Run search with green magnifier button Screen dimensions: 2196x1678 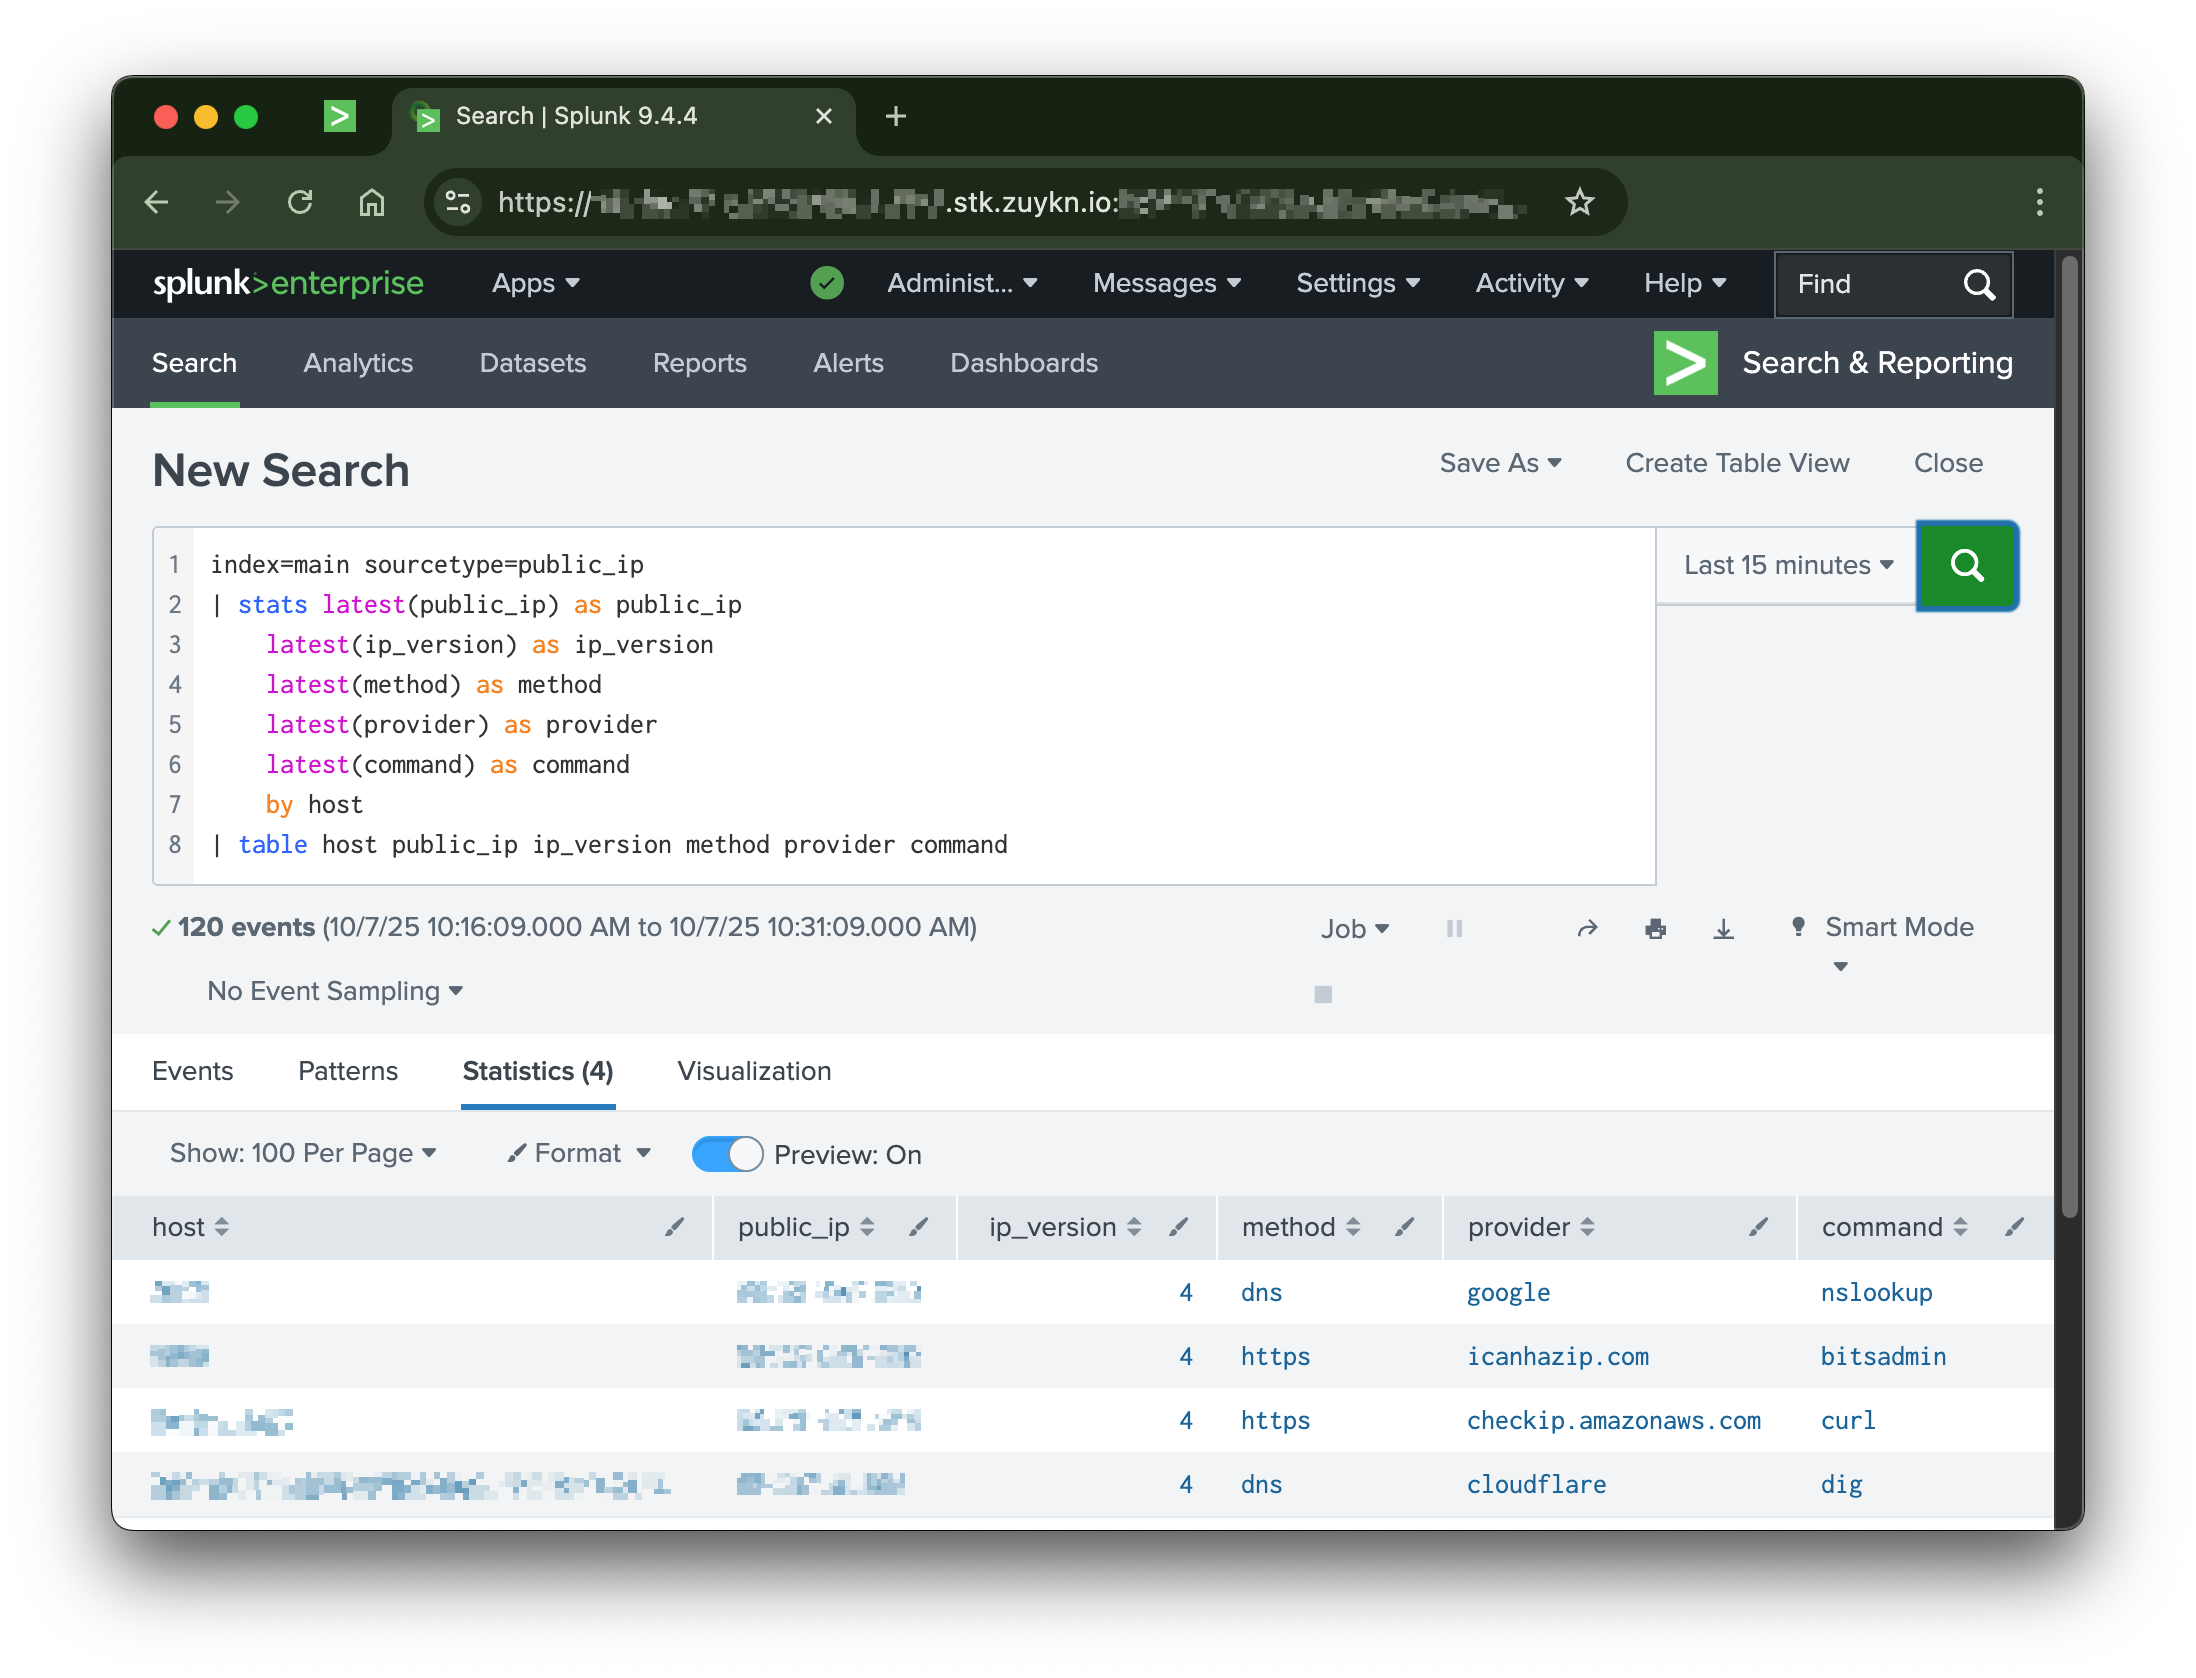[x=1966, y=565]
